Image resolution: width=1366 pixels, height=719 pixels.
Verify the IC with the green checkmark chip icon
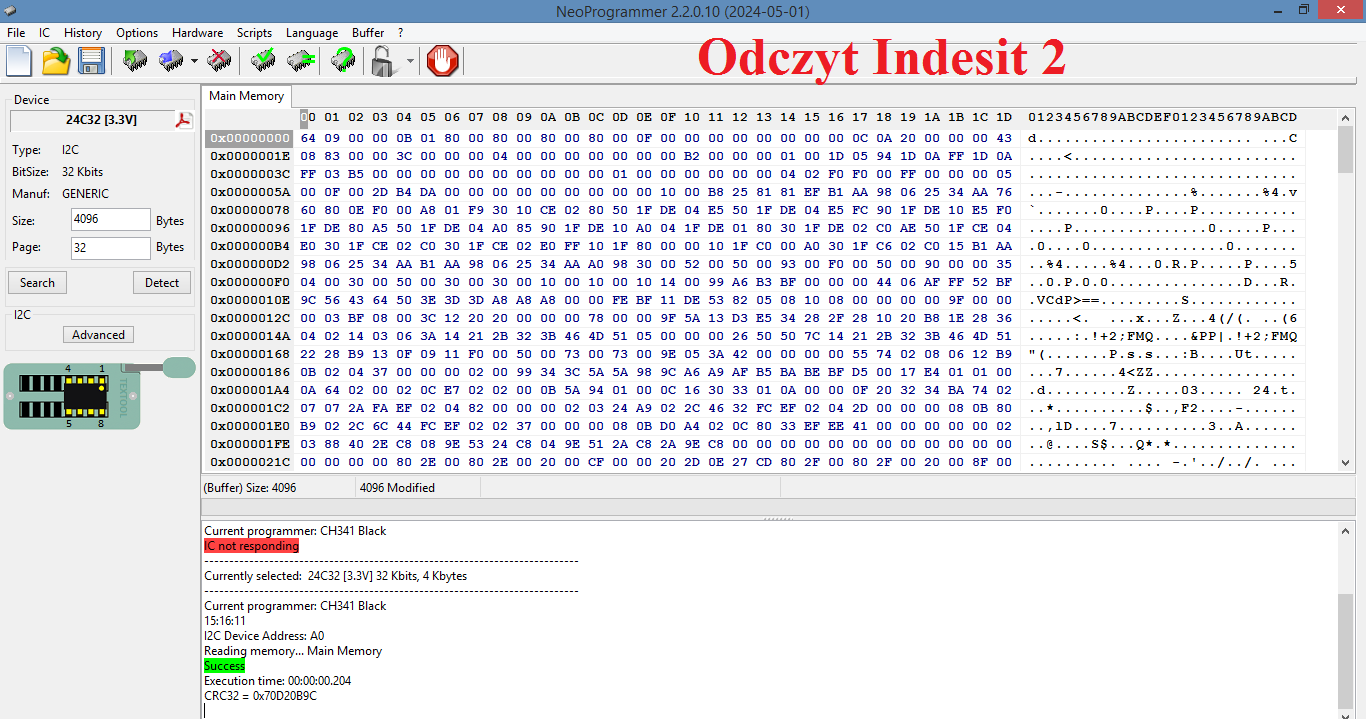pyautogui.click(x=263, y=61)
